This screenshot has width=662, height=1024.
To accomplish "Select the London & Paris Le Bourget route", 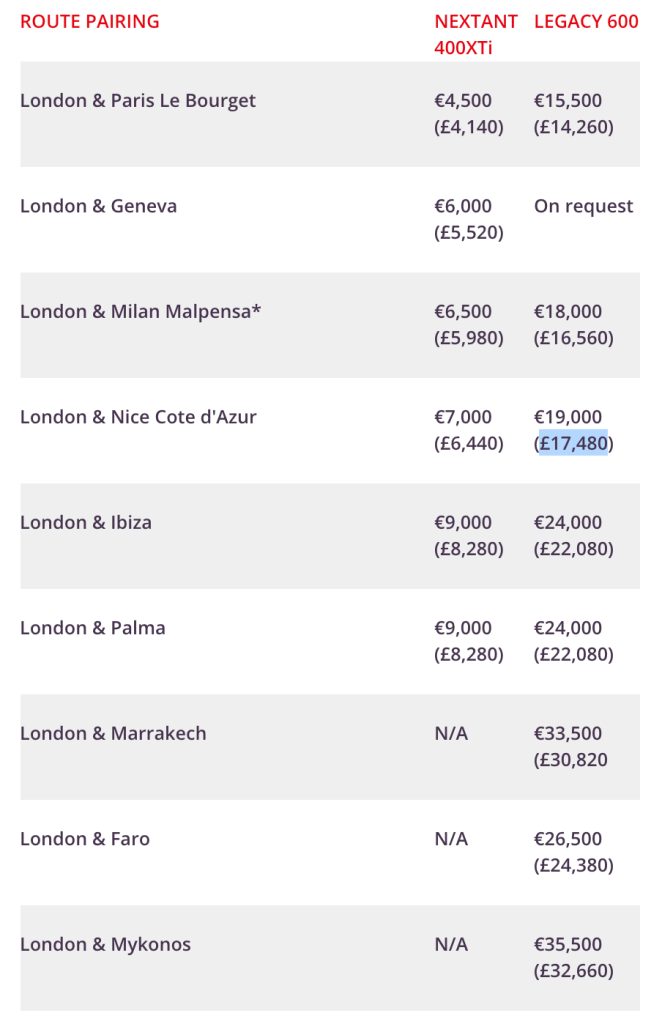I will 138,101.
